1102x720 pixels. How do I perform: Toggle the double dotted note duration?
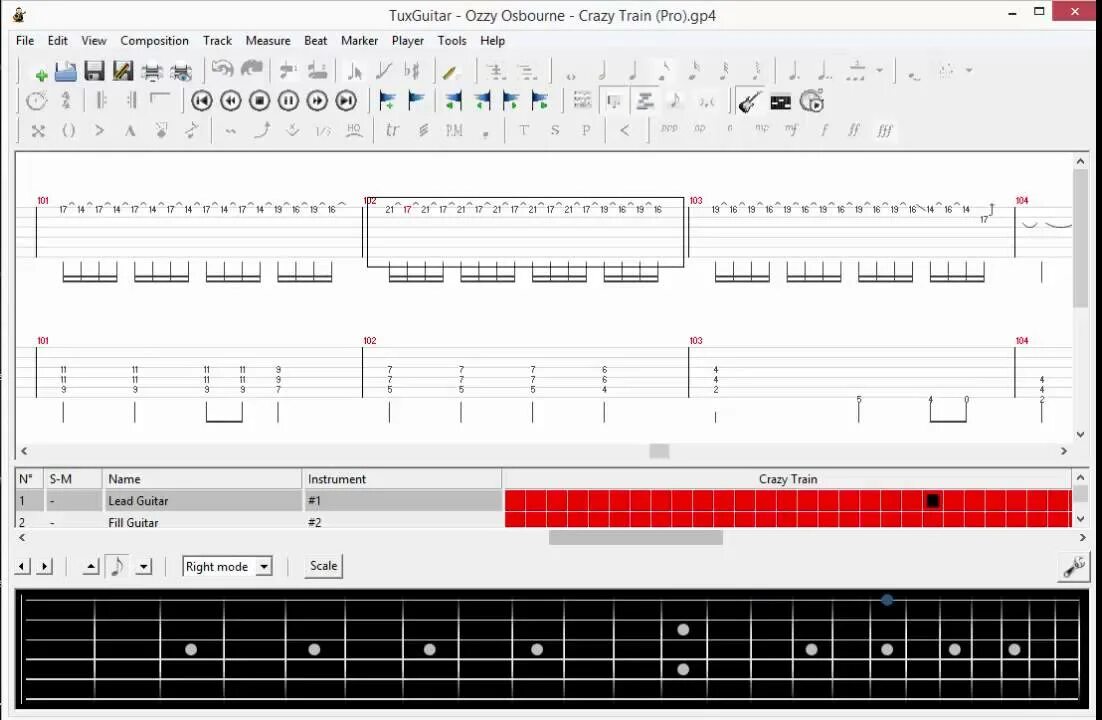(x=824, y=71)
